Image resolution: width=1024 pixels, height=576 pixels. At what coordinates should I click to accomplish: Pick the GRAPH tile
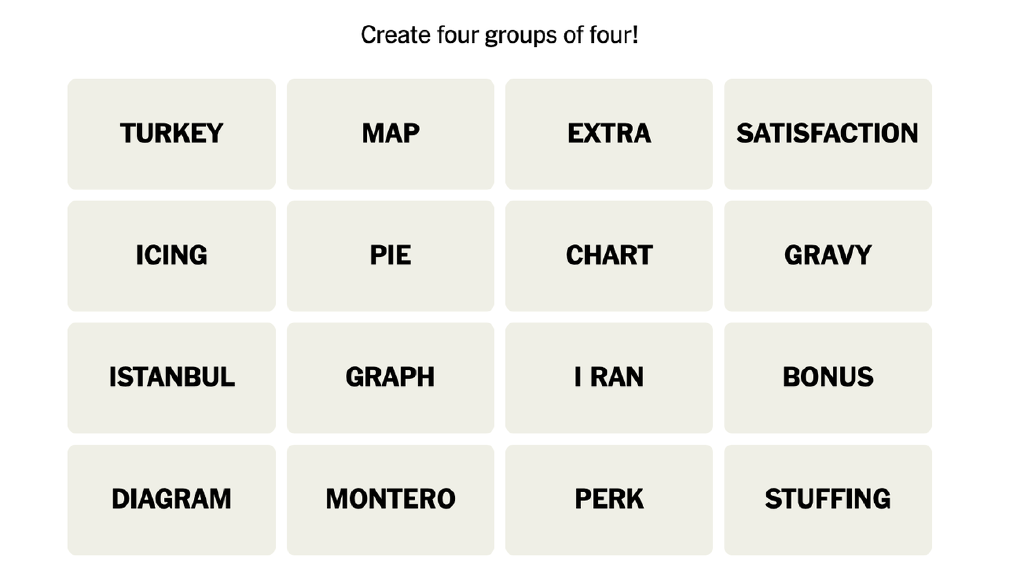point(390,378)
